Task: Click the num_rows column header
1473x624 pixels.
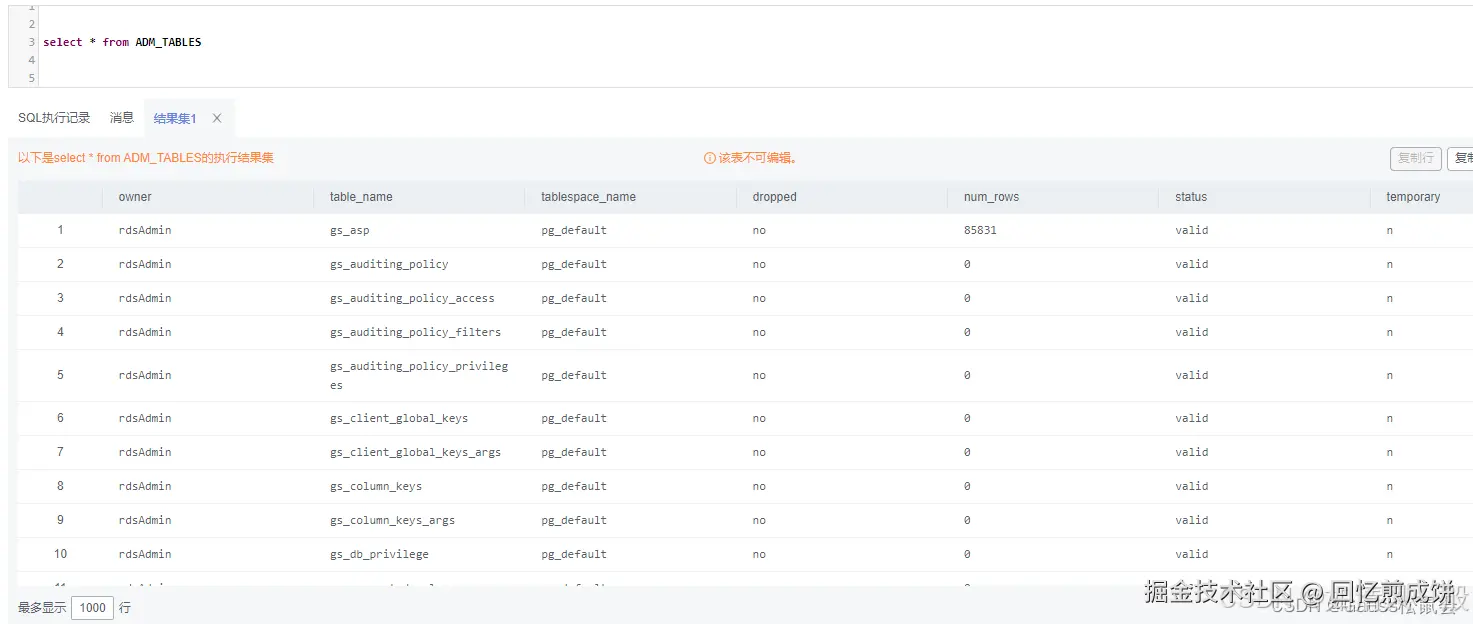Action: pos(991,197)
